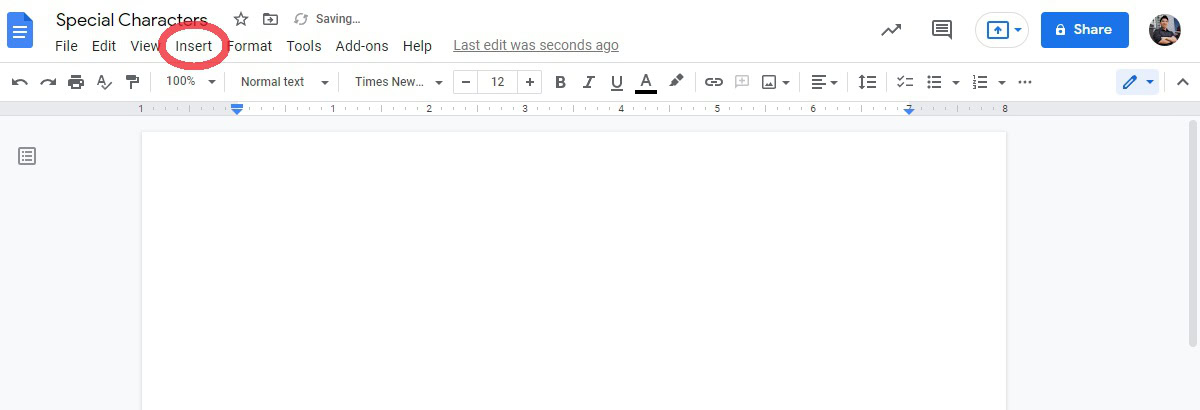The width and height of the screenshot is (1200, 410).
Task: Insert a bulleted list
Action: click(x=935, y=82)
